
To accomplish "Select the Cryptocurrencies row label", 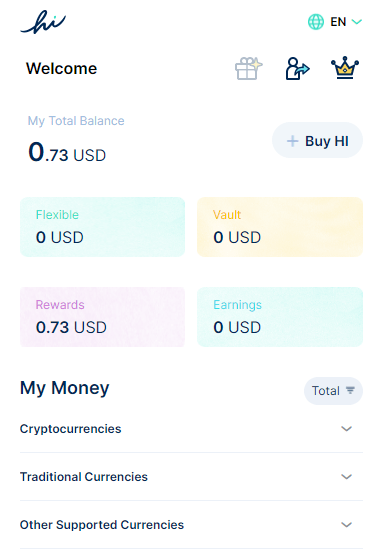I will pos(70,429).
